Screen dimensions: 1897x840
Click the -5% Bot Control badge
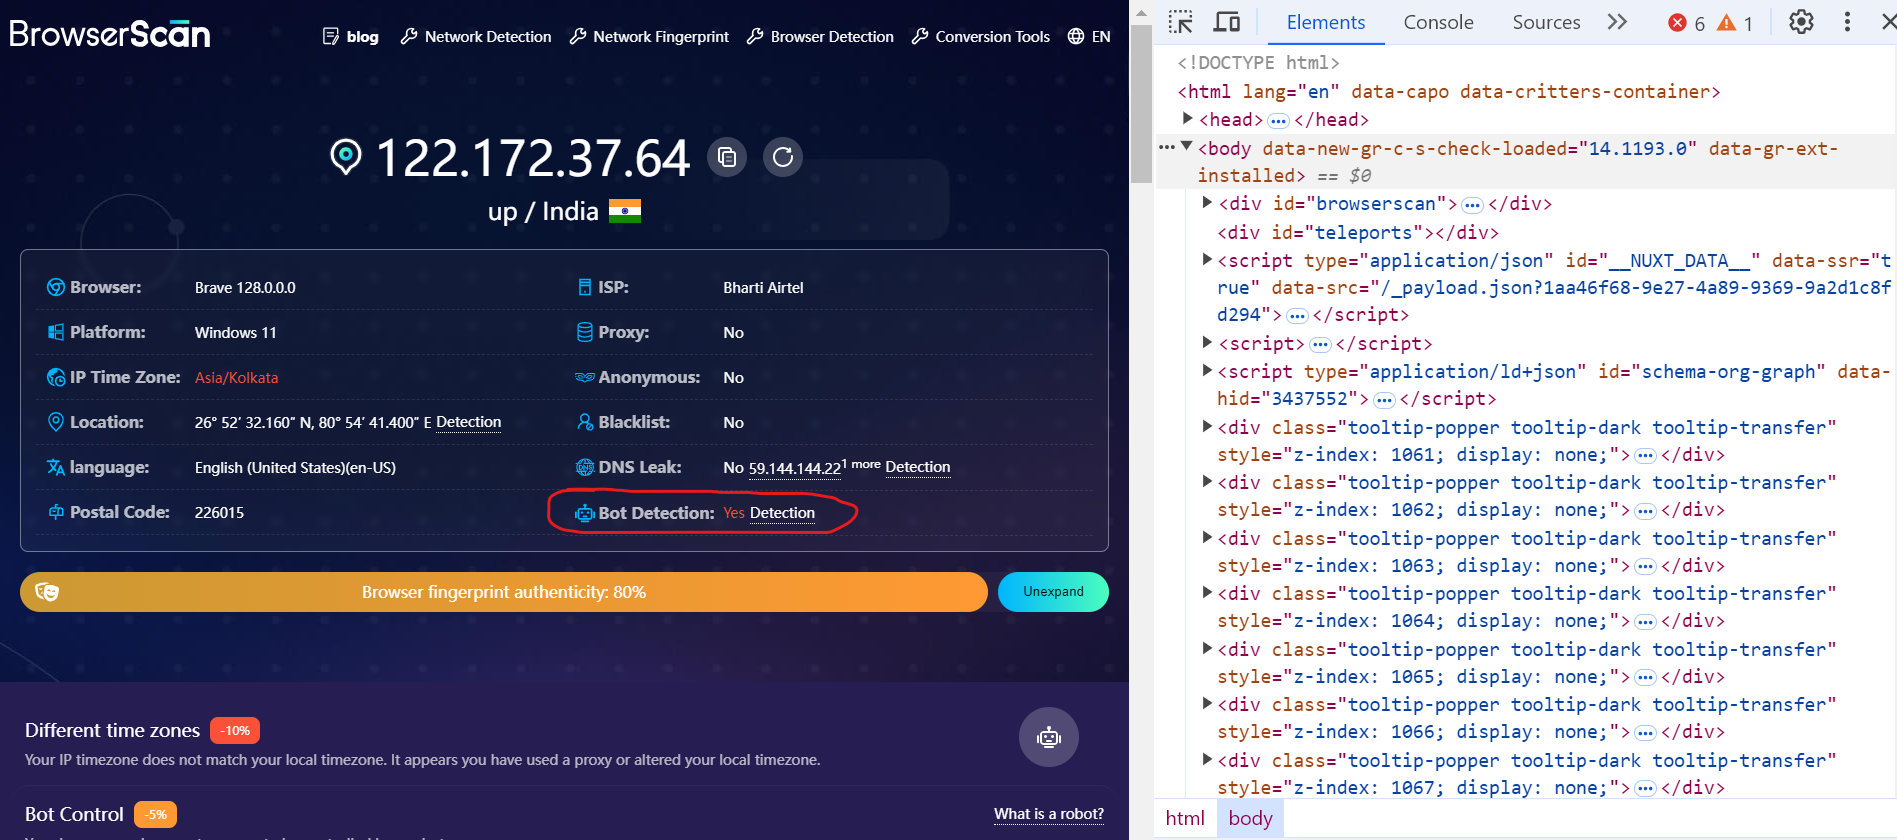pyautogui.click(x=155, y=814)
